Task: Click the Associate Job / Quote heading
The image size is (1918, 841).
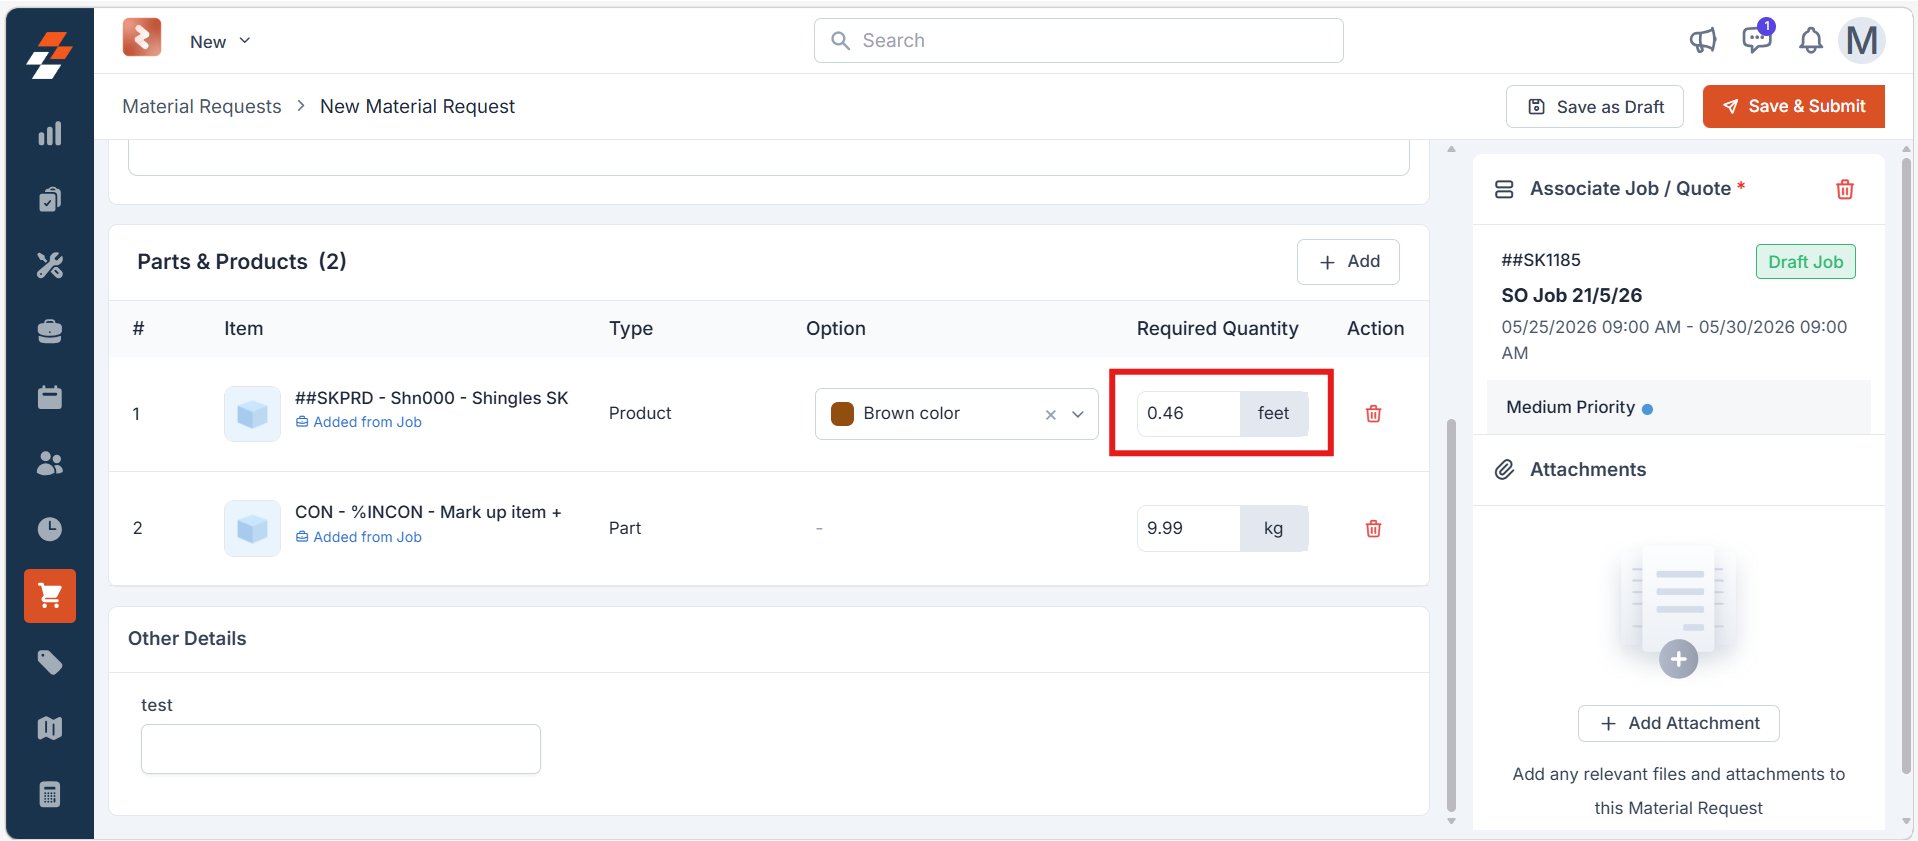Action: coord(1630,188)
